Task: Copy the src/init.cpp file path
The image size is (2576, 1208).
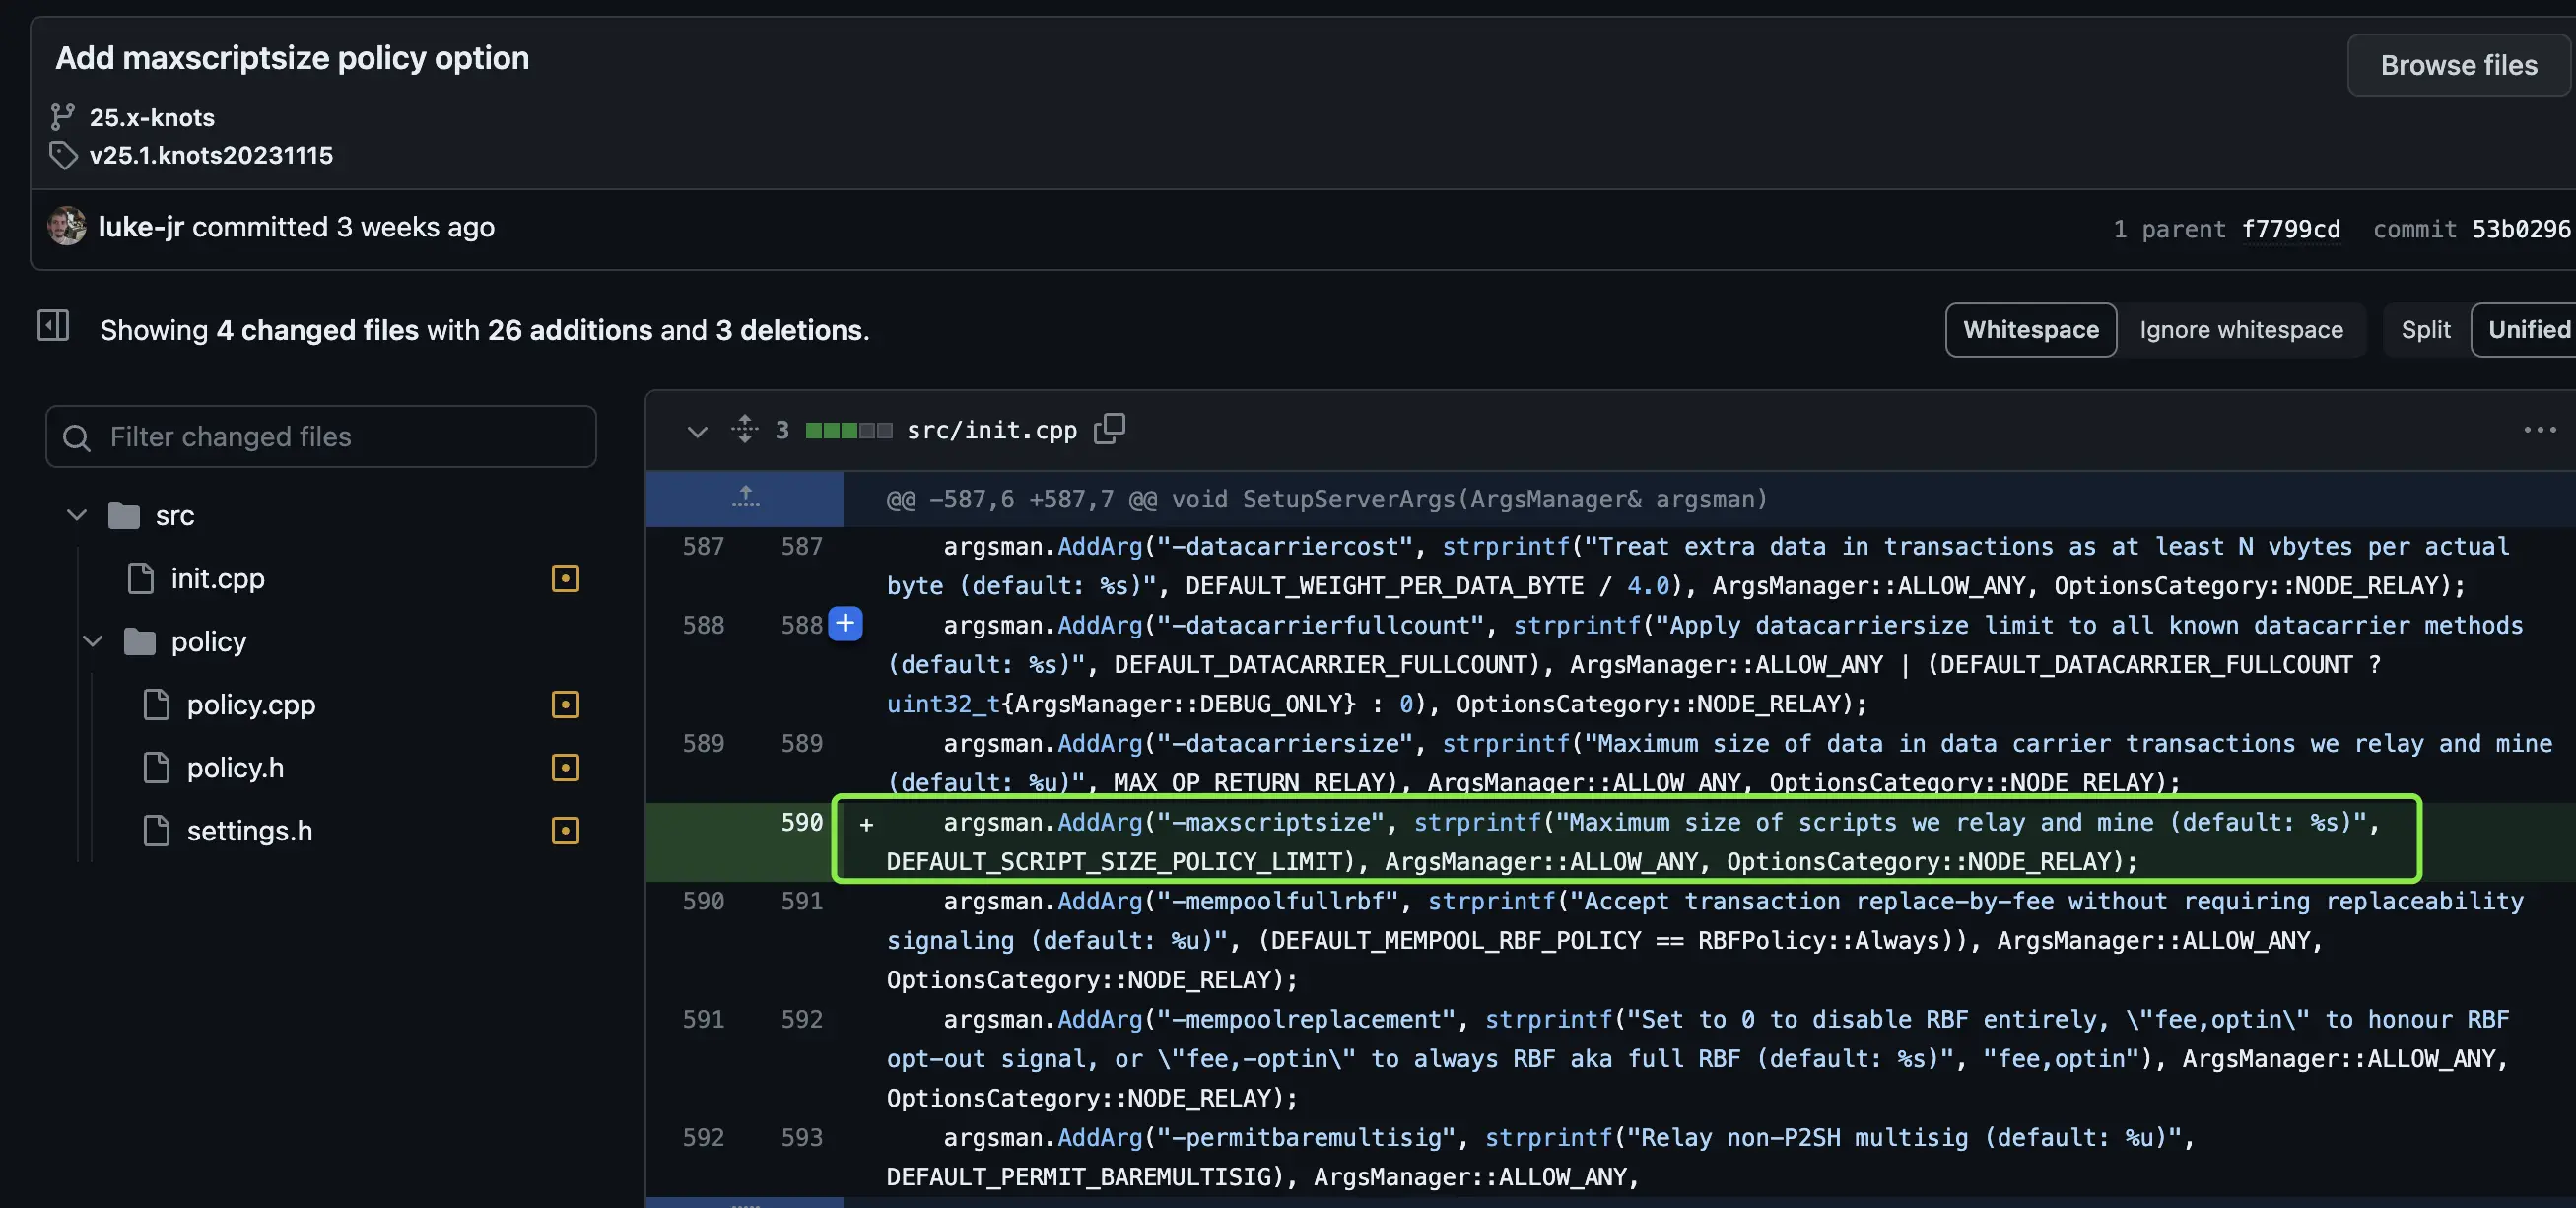Action: 1109,428
